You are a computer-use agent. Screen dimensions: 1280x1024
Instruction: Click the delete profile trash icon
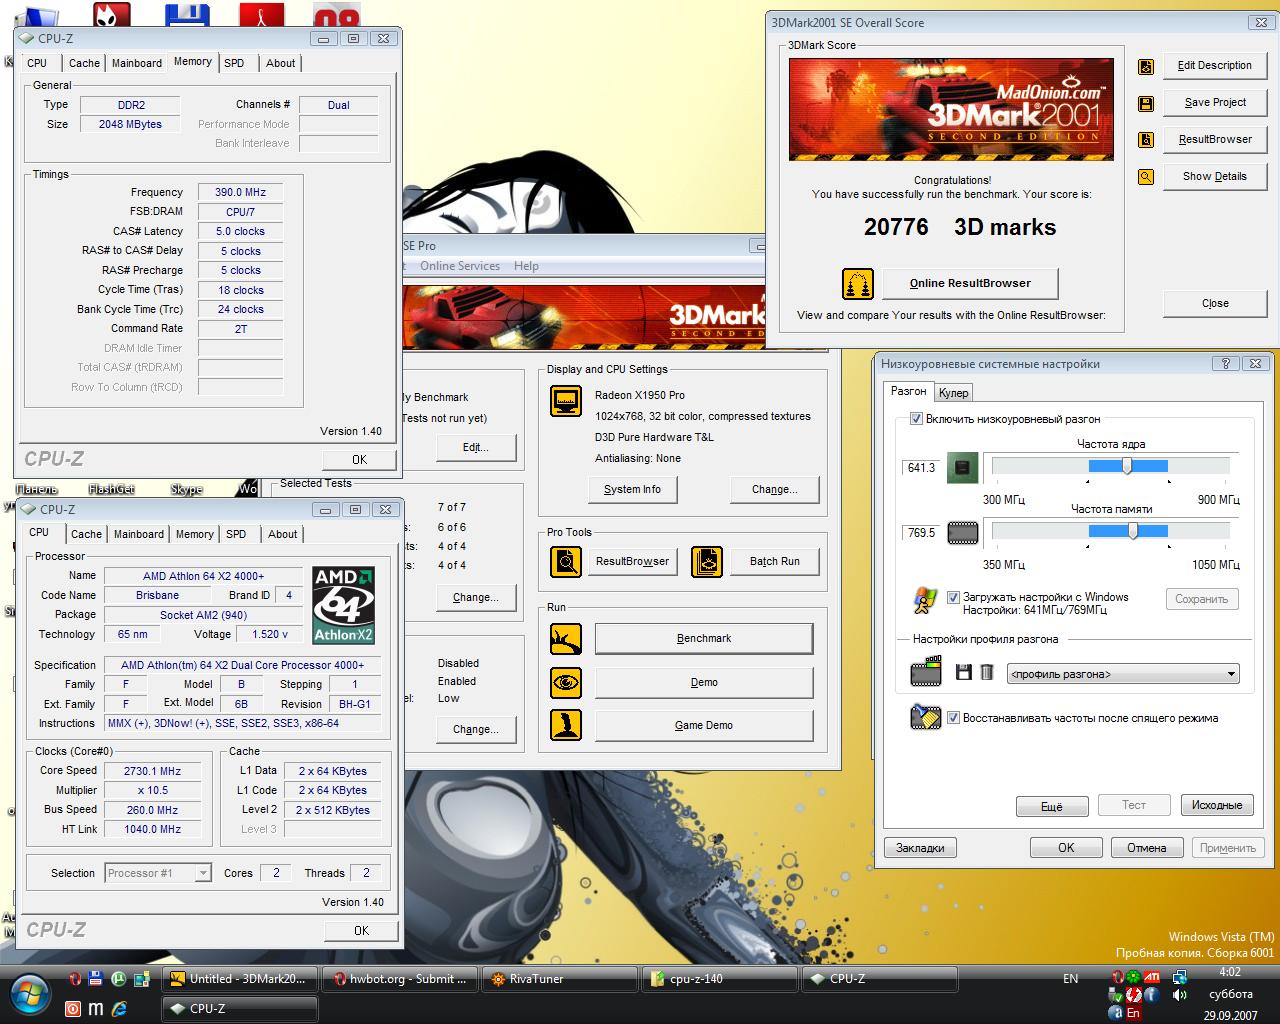(986, 673)
